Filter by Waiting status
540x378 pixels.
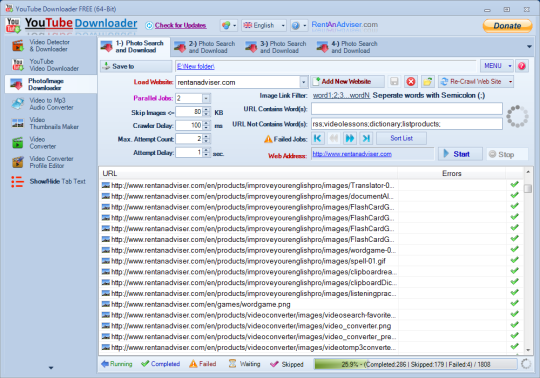point(245,364)
